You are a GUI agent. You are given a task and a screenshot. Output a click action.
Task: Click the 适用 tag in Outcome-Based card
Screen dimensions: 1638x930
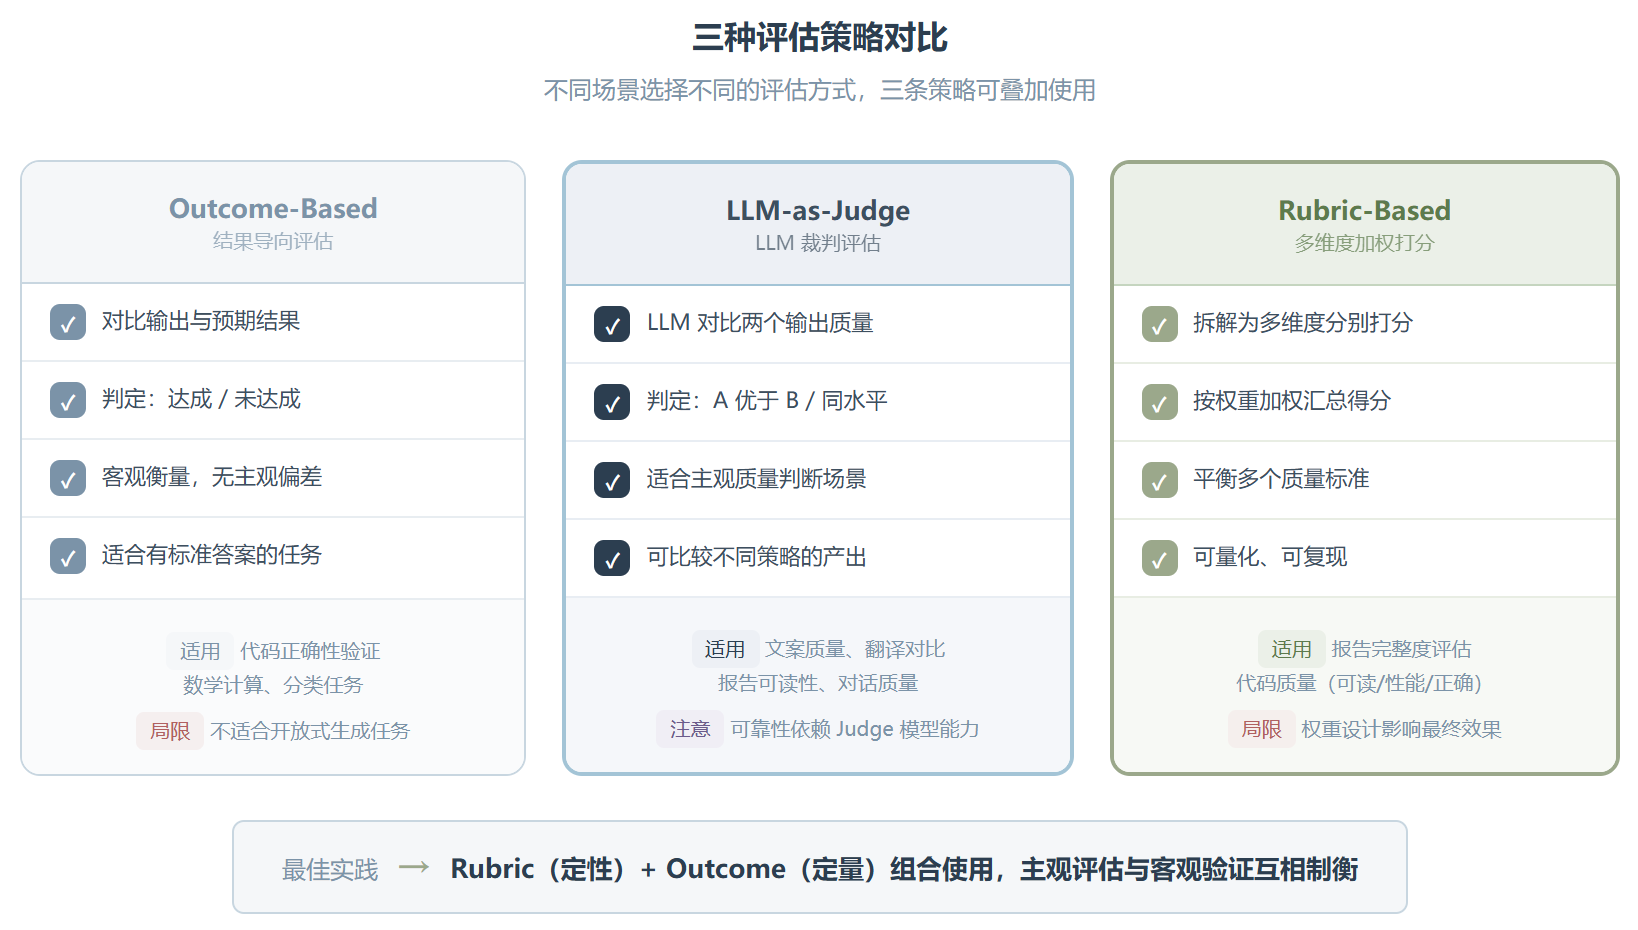[200, 651]
